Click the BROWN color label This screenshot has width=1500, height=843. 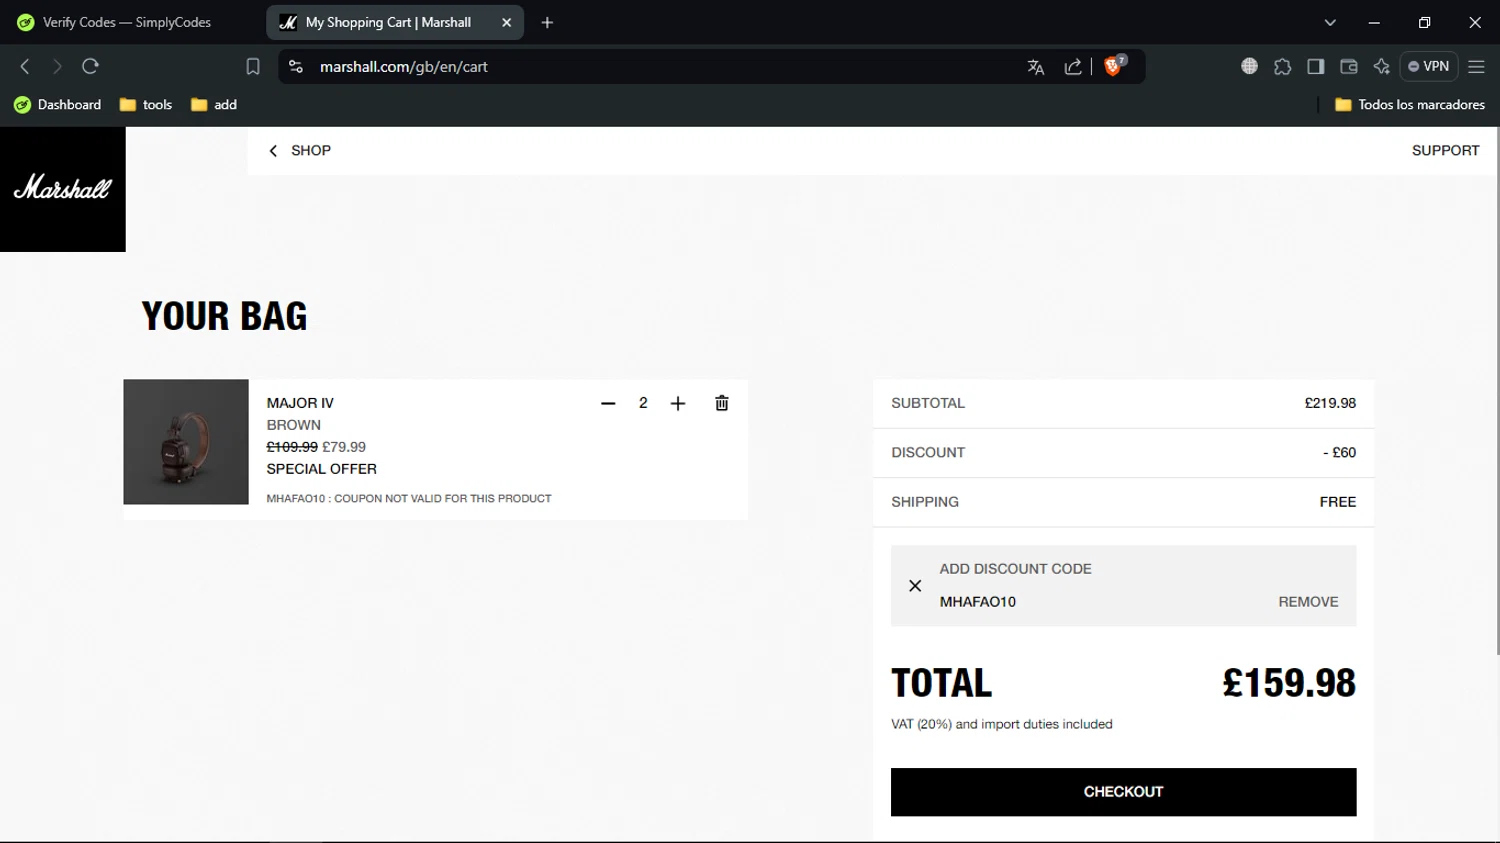(293, 425)
